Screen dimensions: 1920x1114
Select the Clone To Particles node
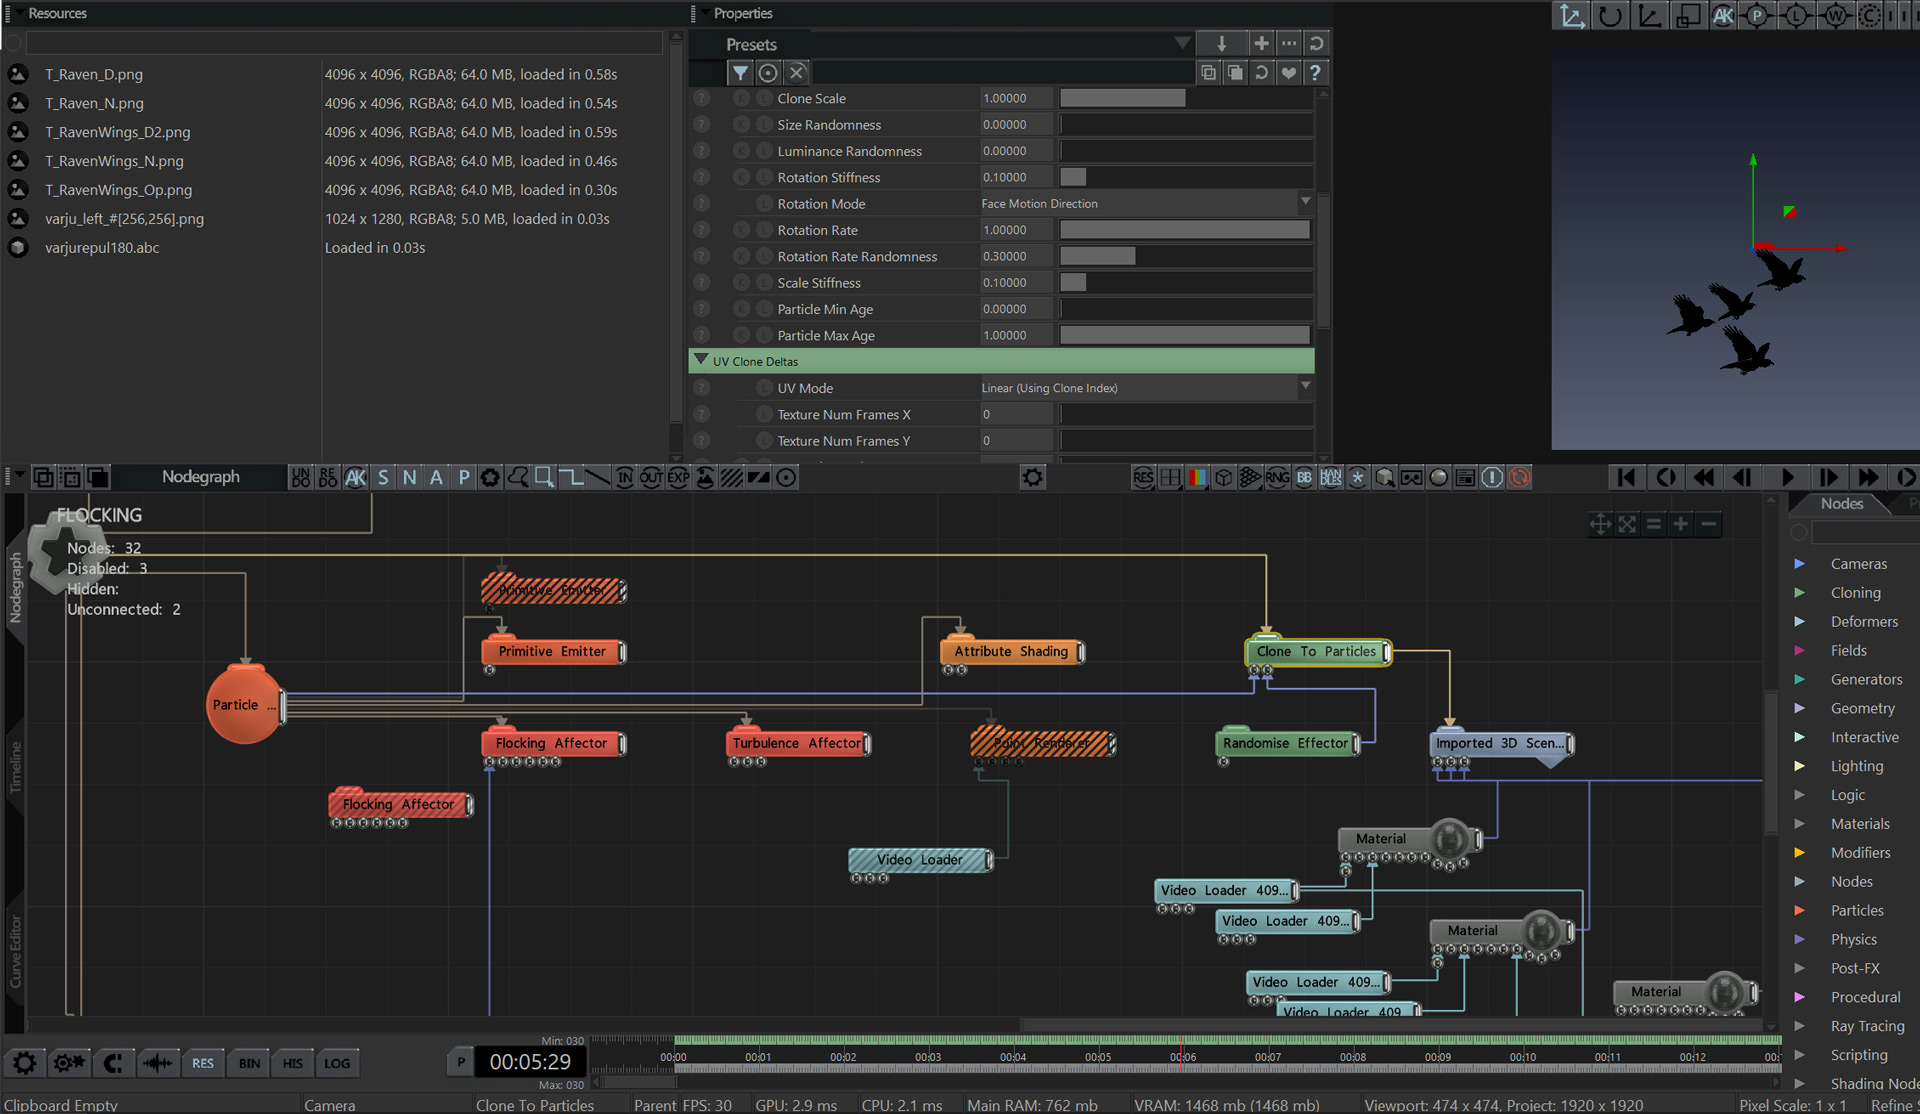coord(1318,652)
